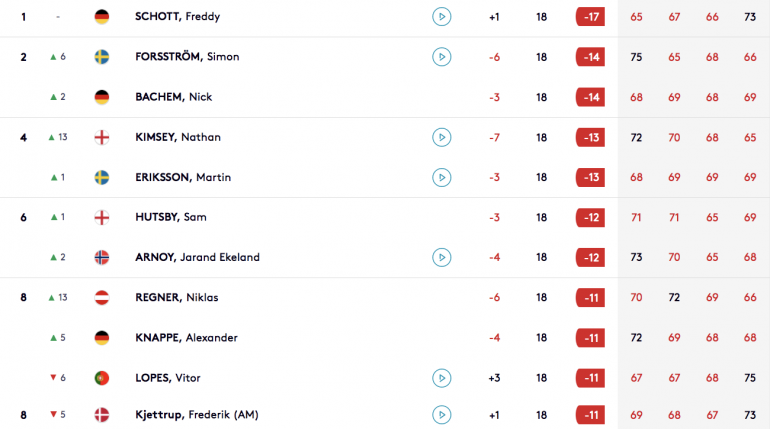Click the Portuguese flag next to Lopes
Screen dimensions: 770x429
[x=102, y=378]
